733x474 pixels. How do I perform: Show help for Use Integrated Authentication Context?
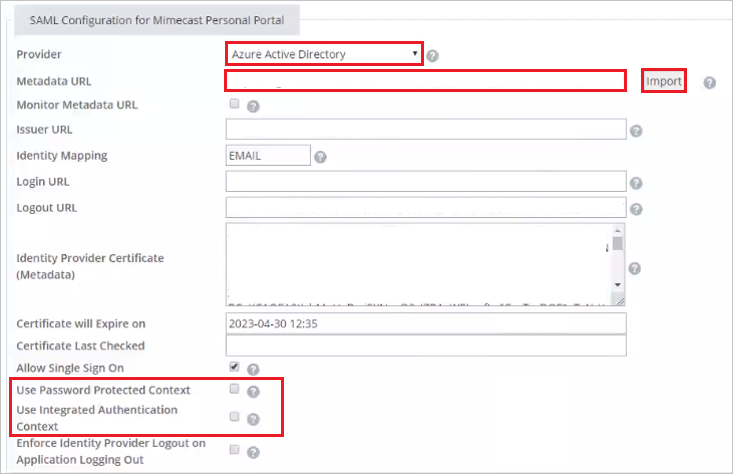tap(253, 419)
